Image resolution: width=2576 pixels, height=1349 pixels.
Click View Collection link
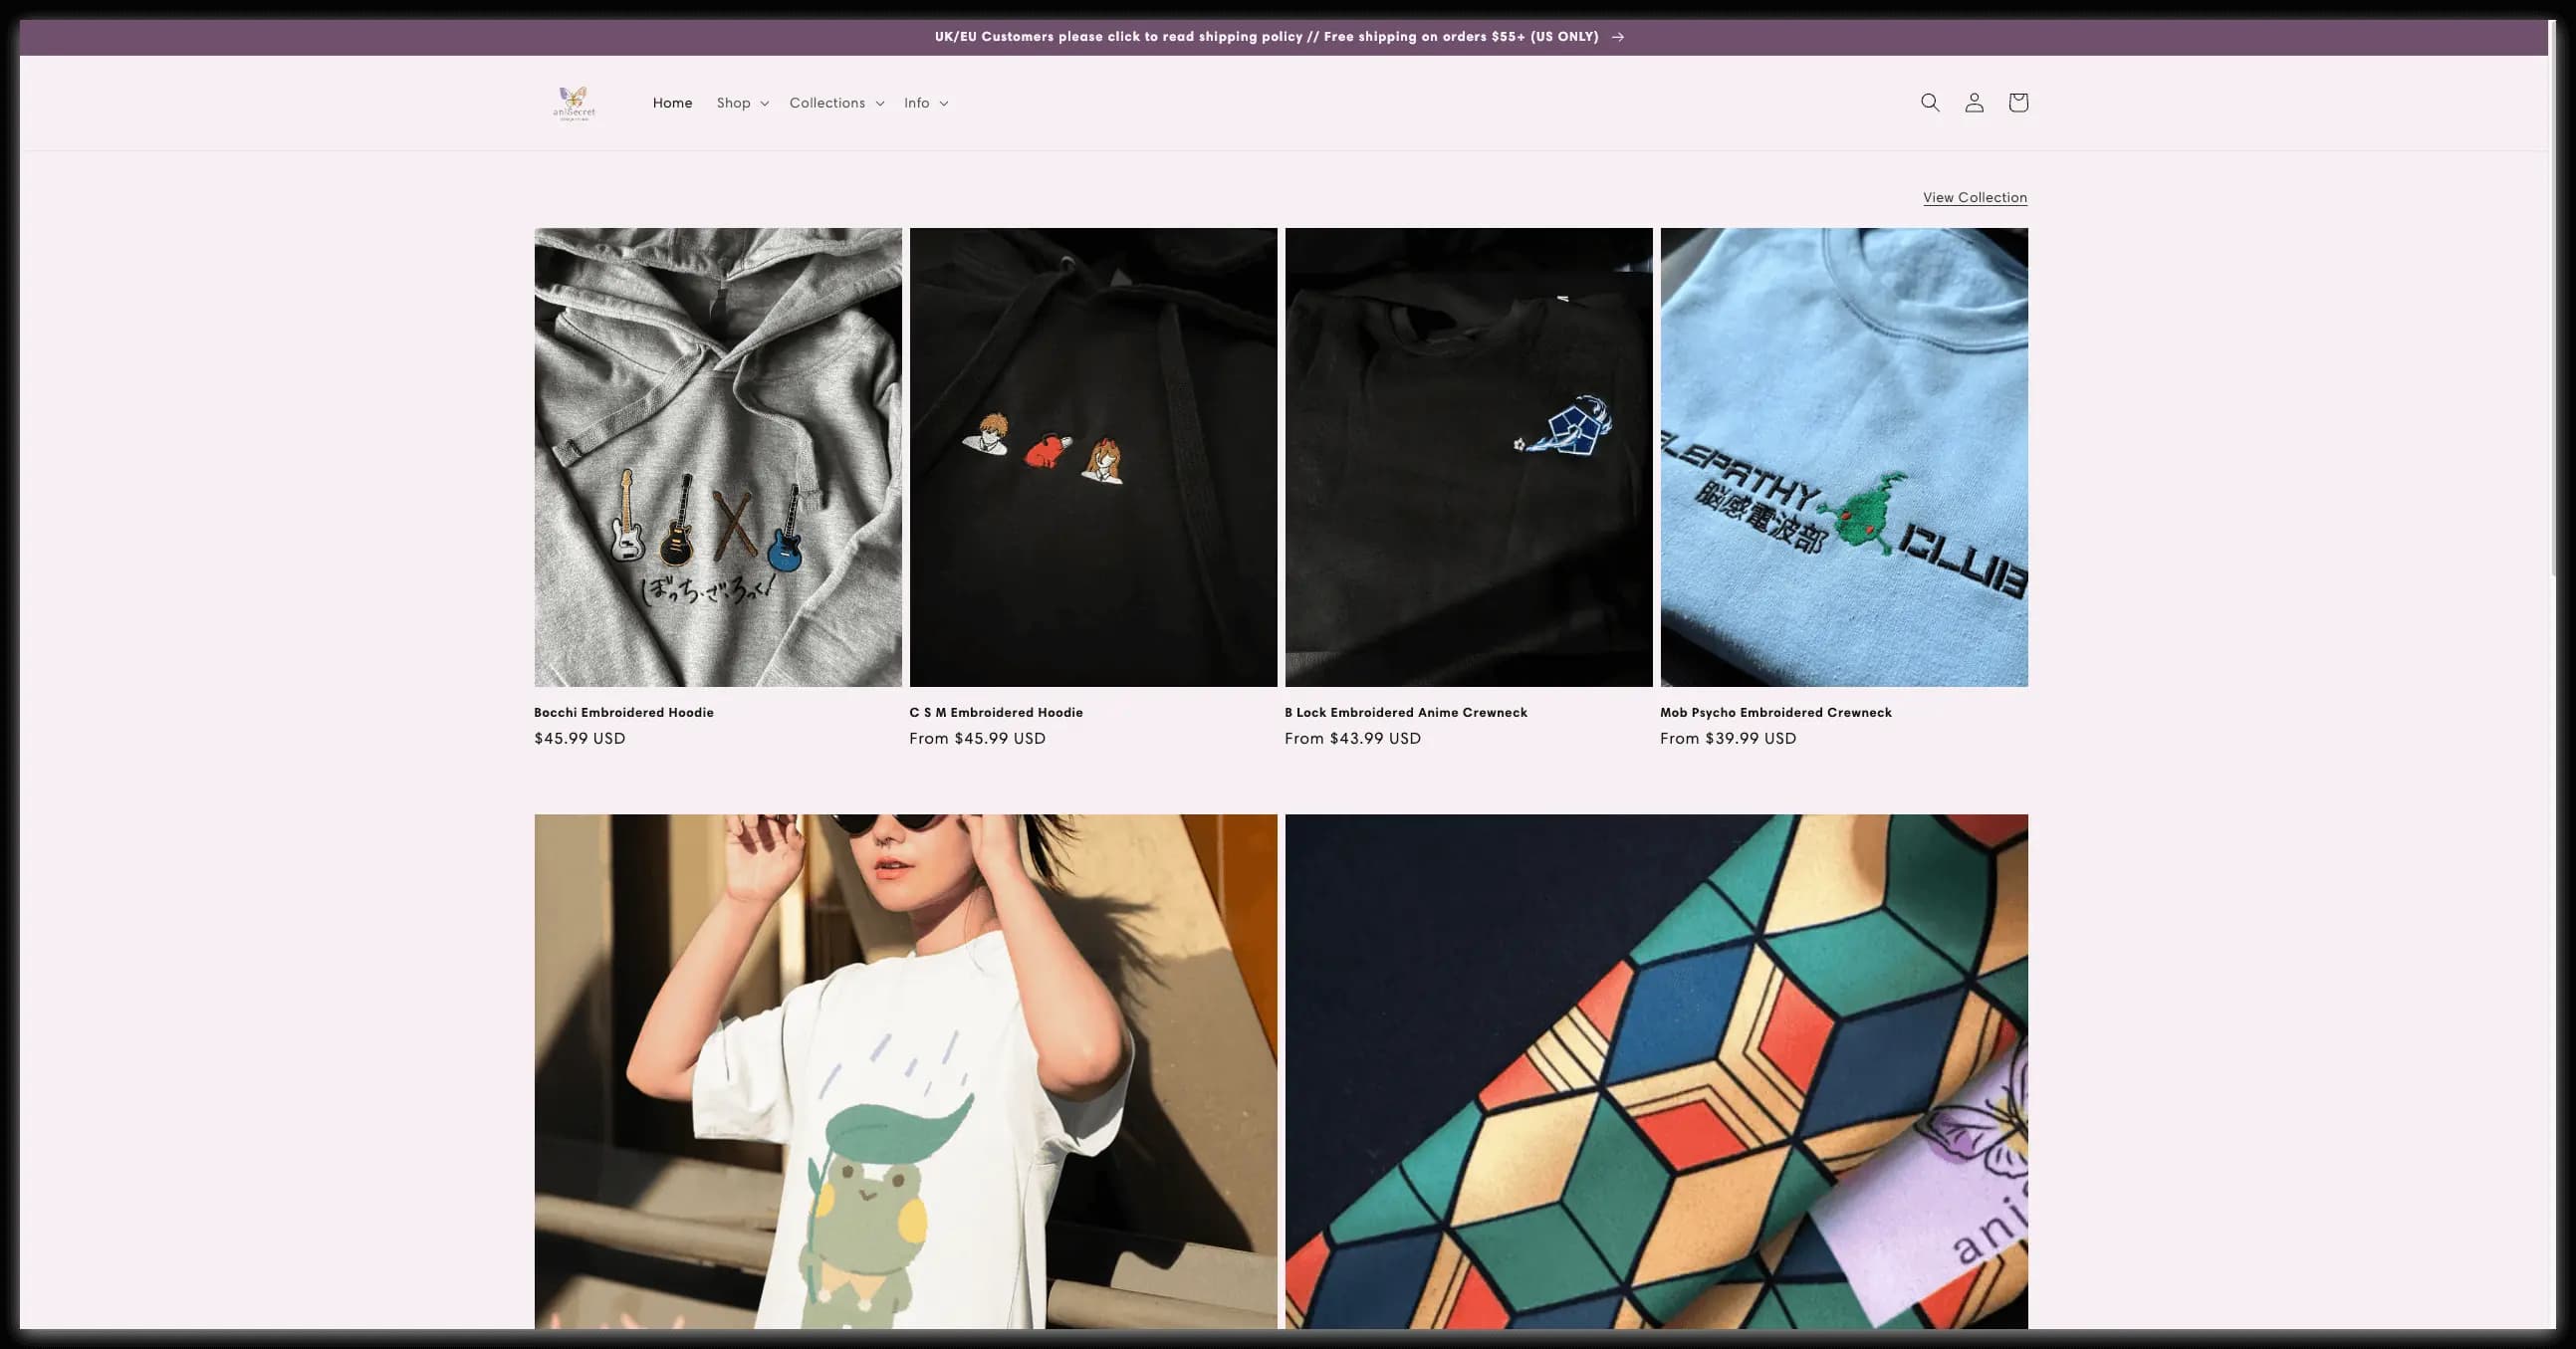click(1975, 199)
